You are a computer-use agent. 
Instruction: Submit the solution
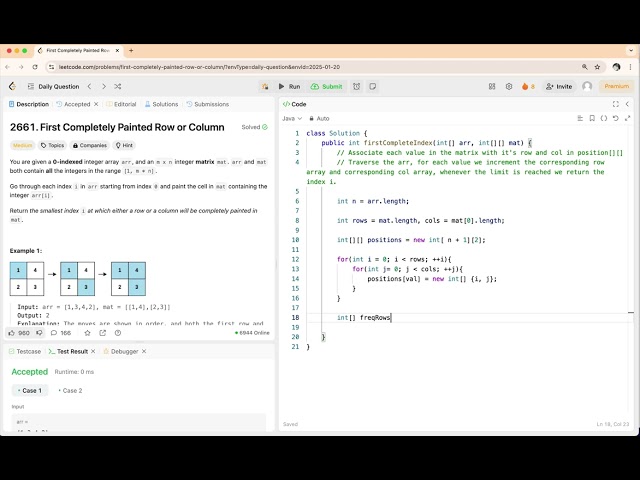coord(326,86)
